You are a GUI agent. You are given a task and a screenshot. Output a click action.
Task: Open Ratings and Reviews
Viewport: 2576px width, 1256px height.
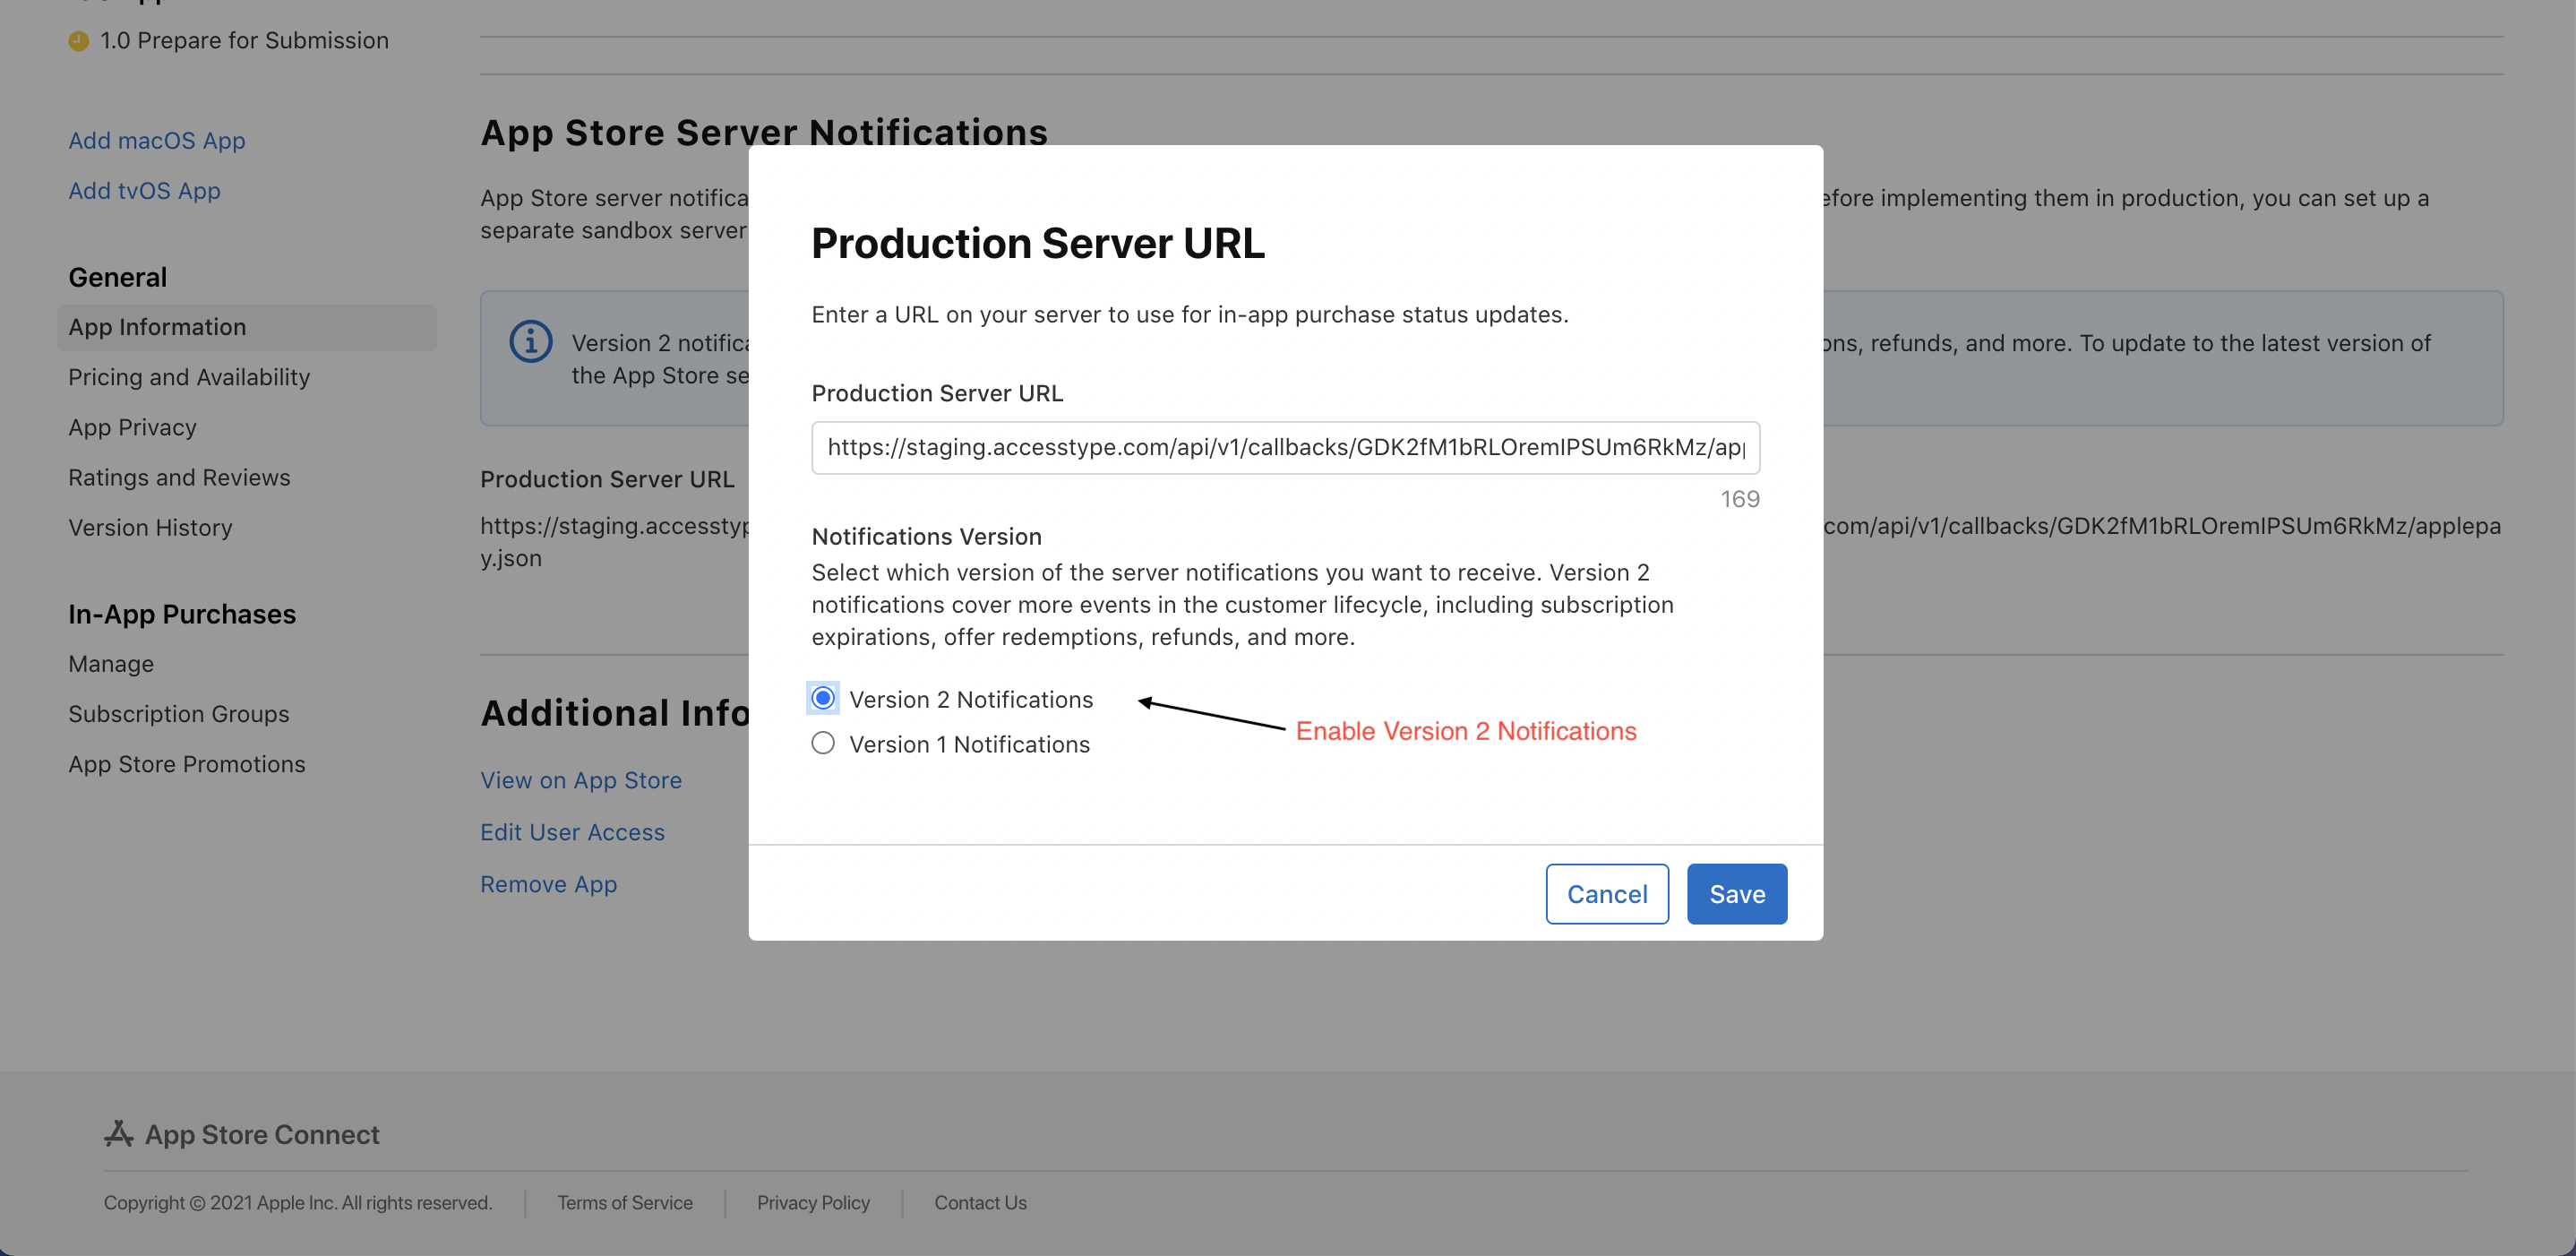pos(179,477)
